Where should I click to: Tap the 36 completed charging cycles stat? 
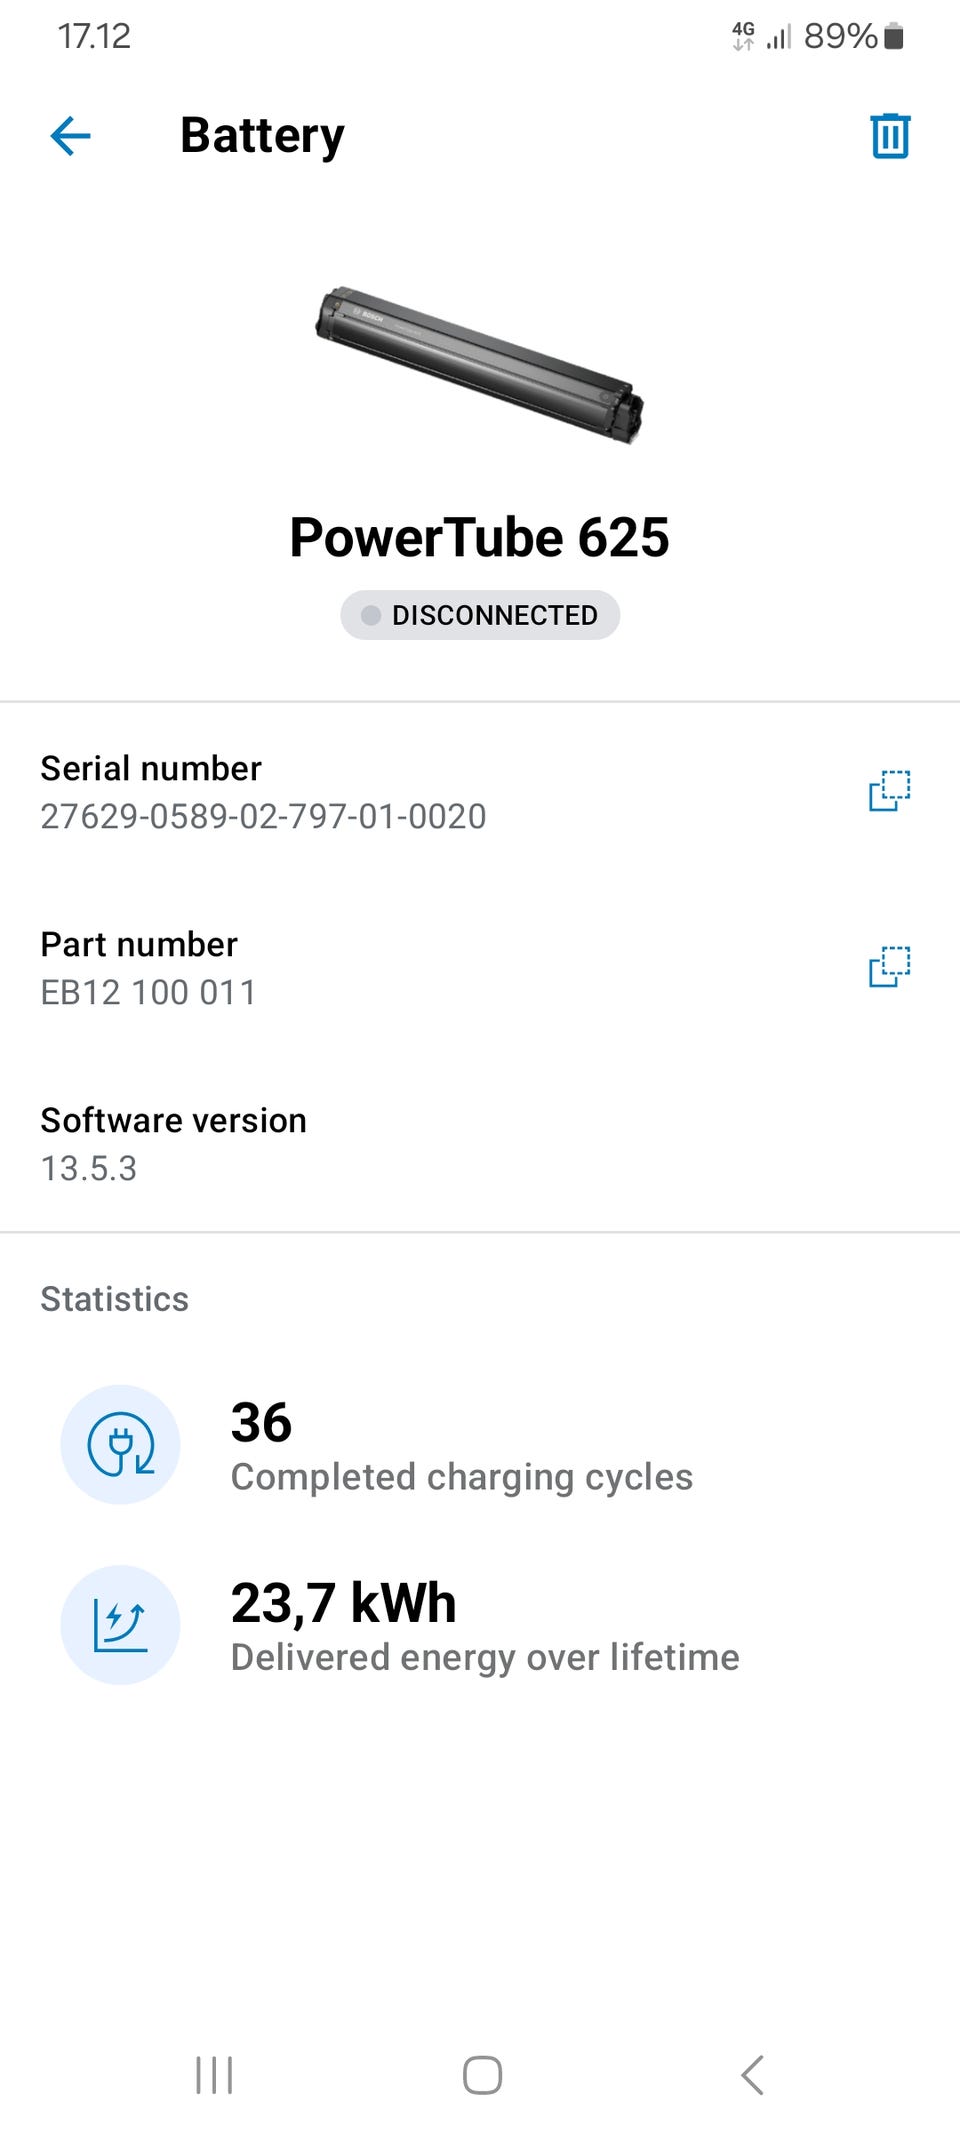click(261, 1423)
